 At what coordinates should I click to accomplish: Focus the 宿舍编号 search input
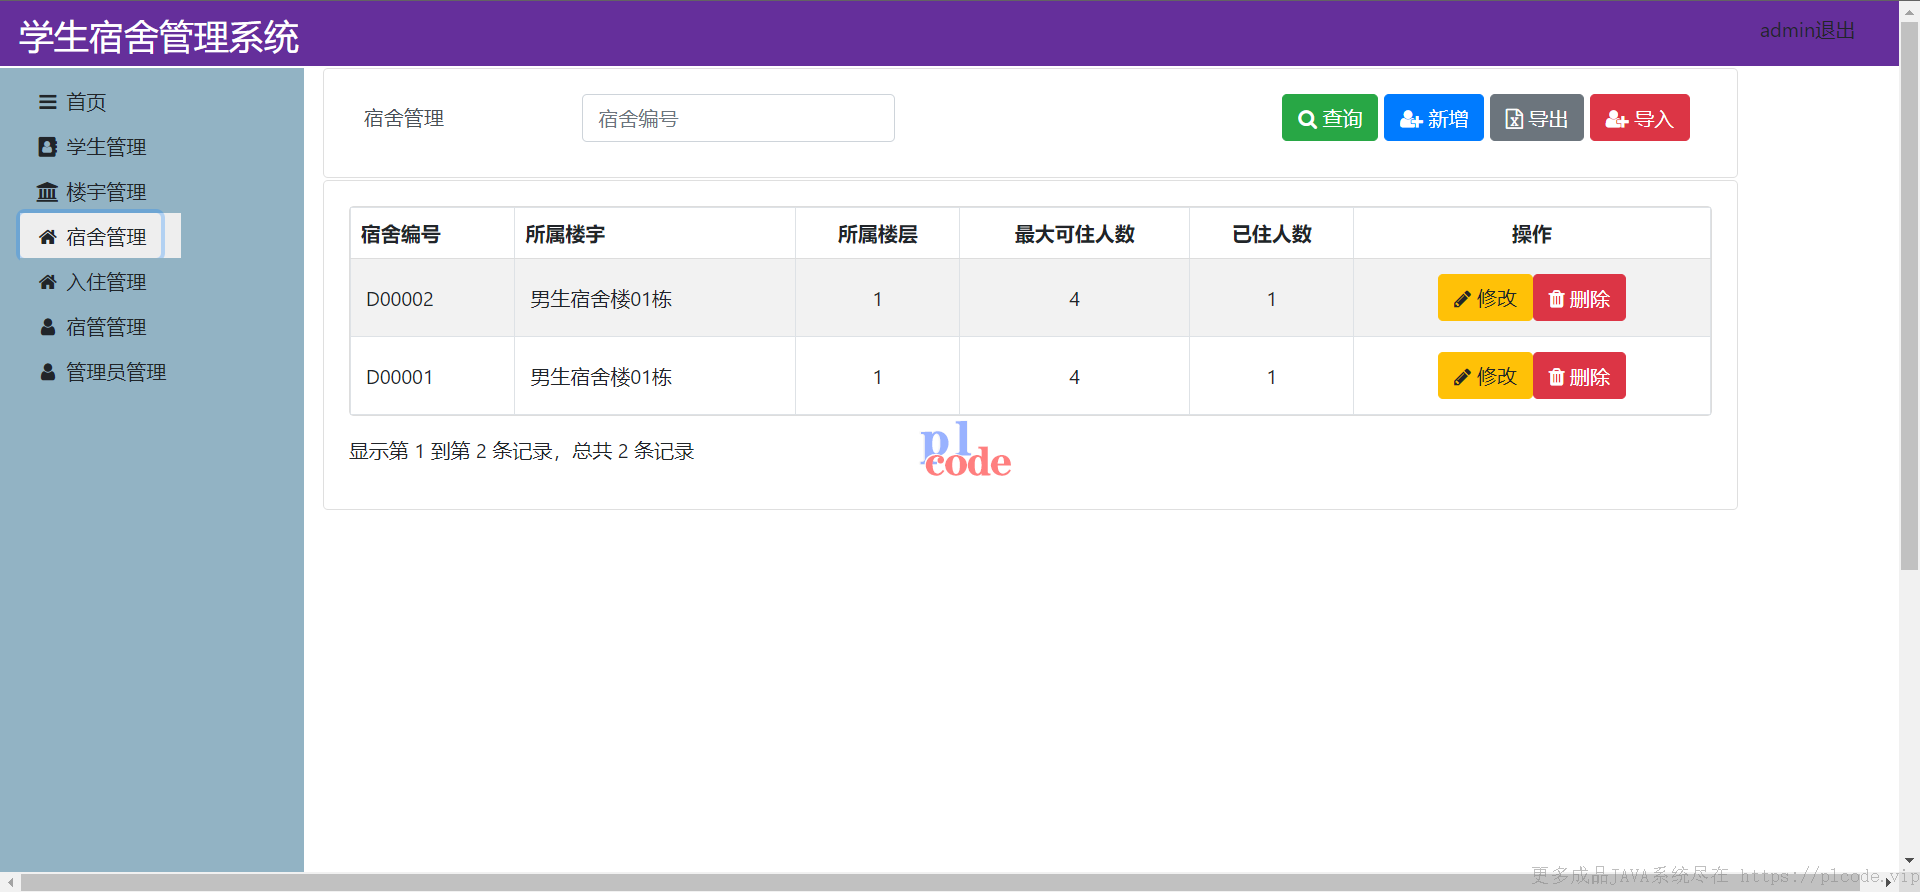[738, 118]
